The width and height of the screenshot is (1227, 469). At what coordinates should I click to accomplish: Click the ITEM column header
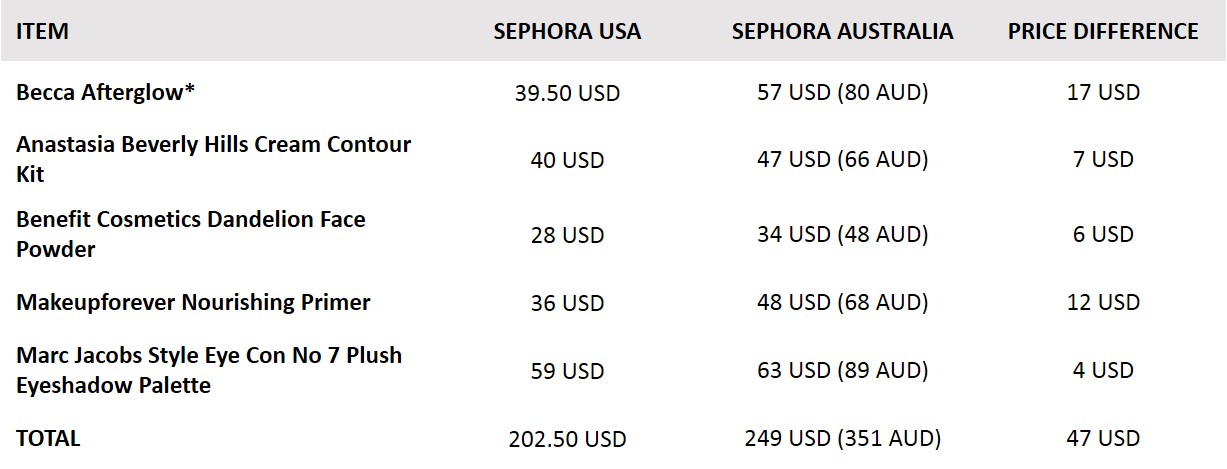coord(43,31)
